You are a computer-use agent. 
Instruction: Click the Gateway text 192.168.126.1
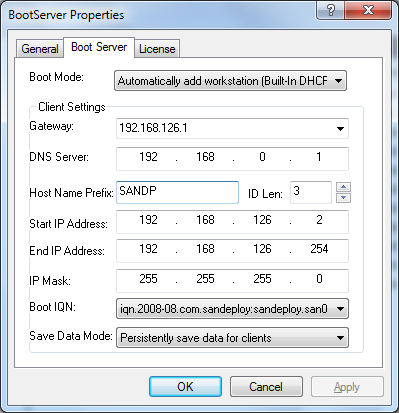[x=153, y=128]
